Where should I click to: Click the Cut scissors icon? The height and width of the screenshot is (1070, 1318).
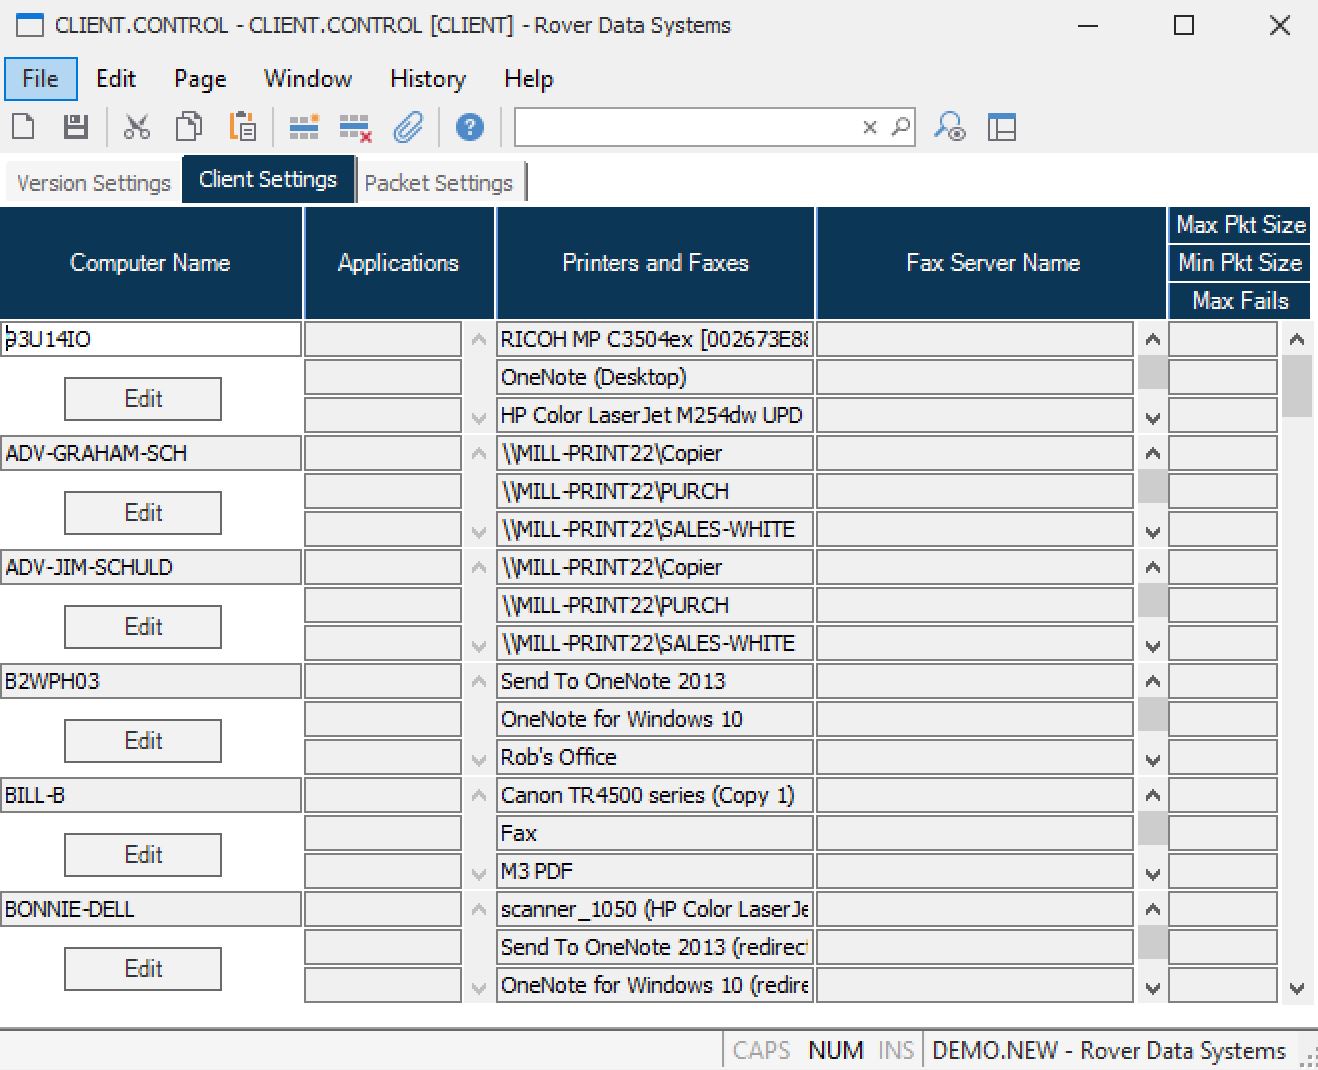pos(136,127)
